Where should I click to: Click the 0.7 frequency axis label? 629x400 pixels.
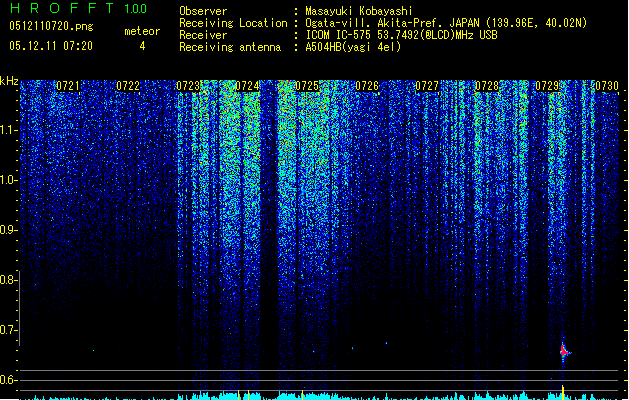[7, 330]
